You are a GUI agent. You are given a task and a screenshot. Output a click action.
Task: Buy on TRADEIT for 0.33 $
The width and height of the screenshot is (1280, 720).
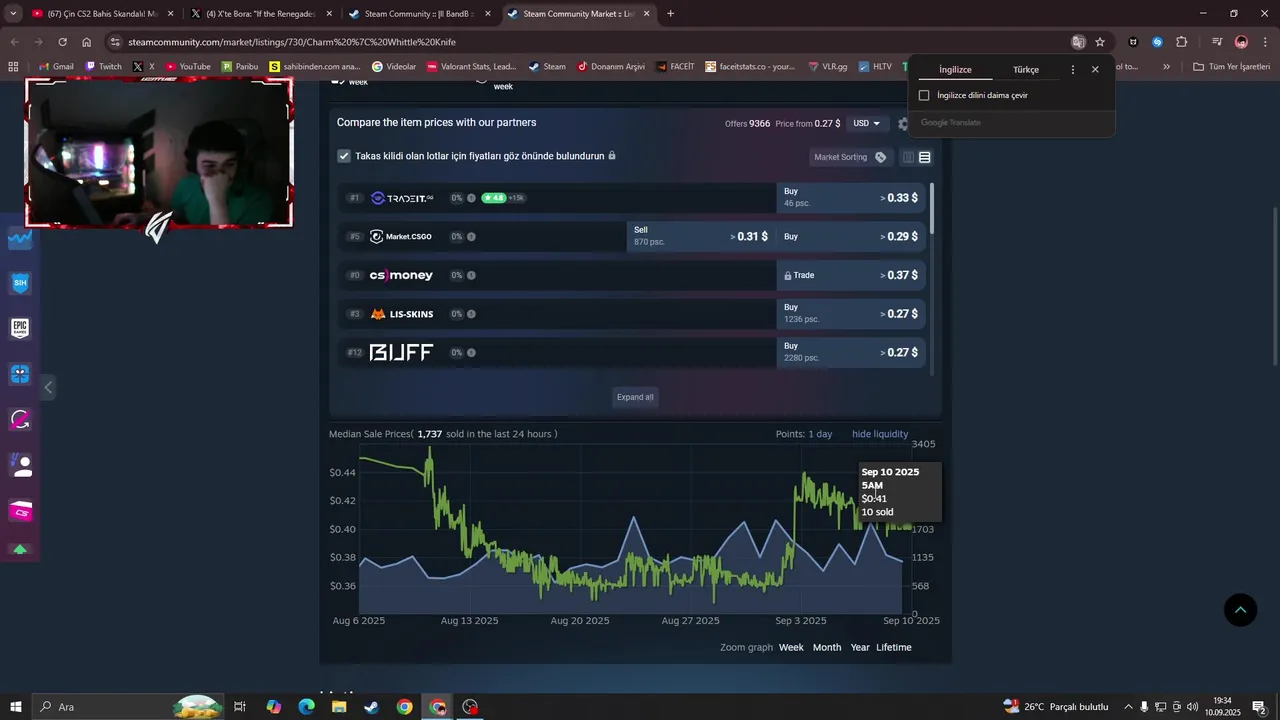pos(850,198)
